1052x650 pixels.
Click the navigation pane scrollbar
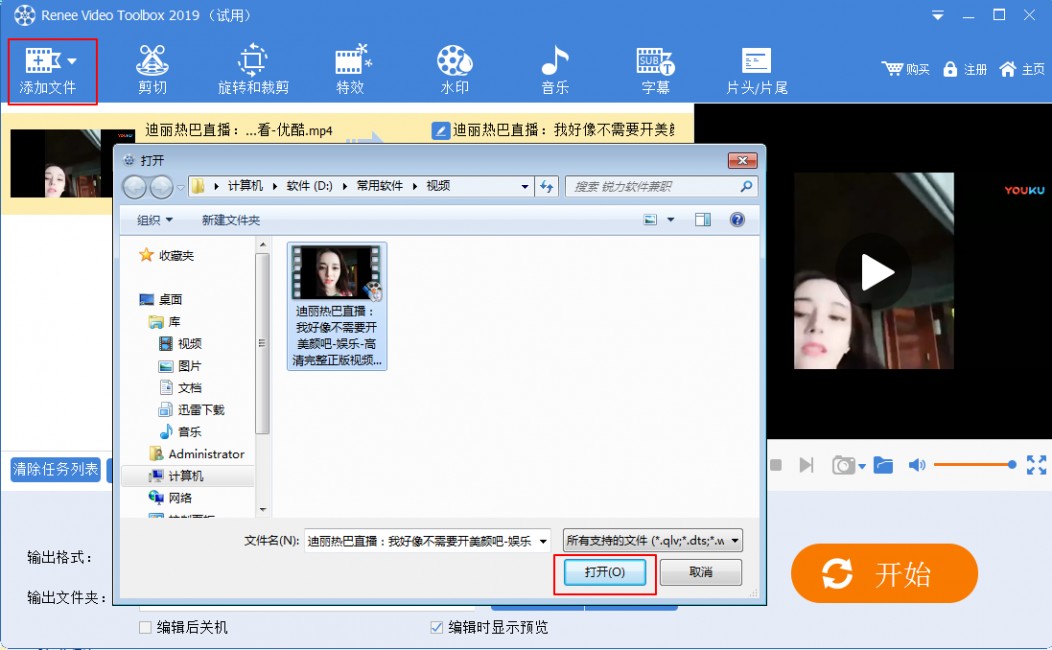point(262,343)
